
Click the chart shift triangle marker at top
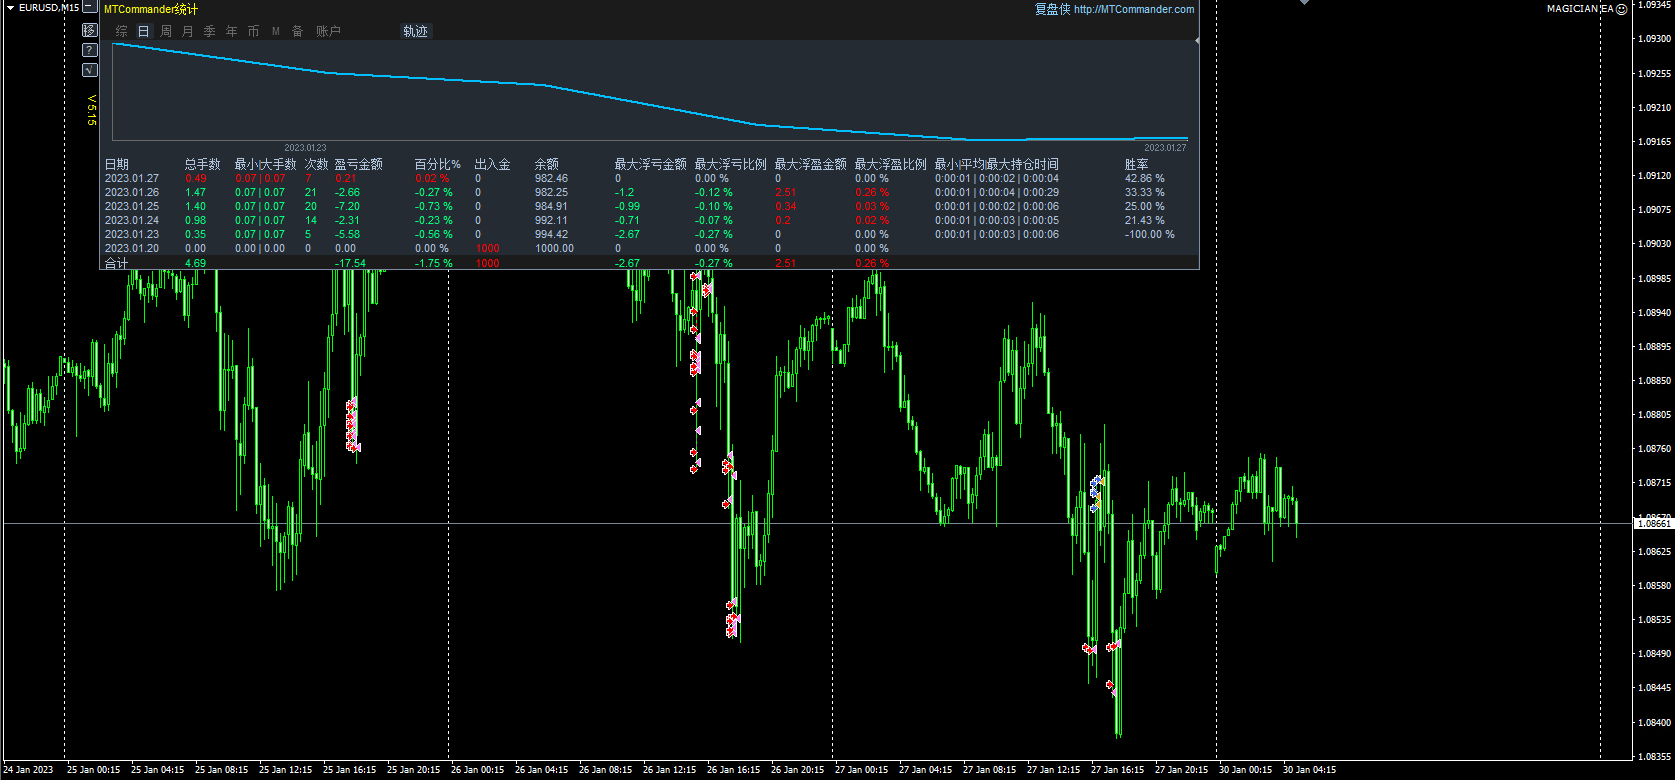point(1303,3)
